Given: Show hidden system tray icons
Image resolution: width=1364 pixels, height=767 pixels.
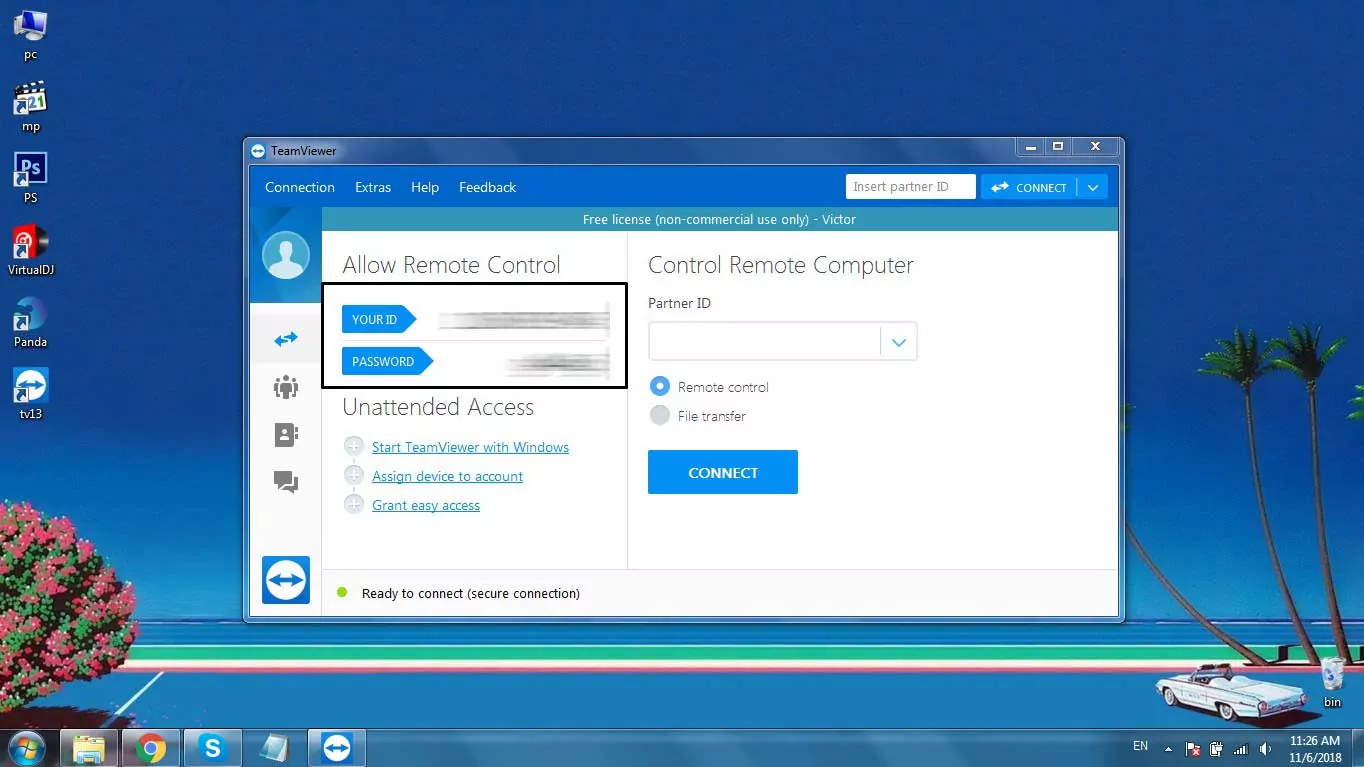Looking at the screenshot, I should (x=1168, y=748).
